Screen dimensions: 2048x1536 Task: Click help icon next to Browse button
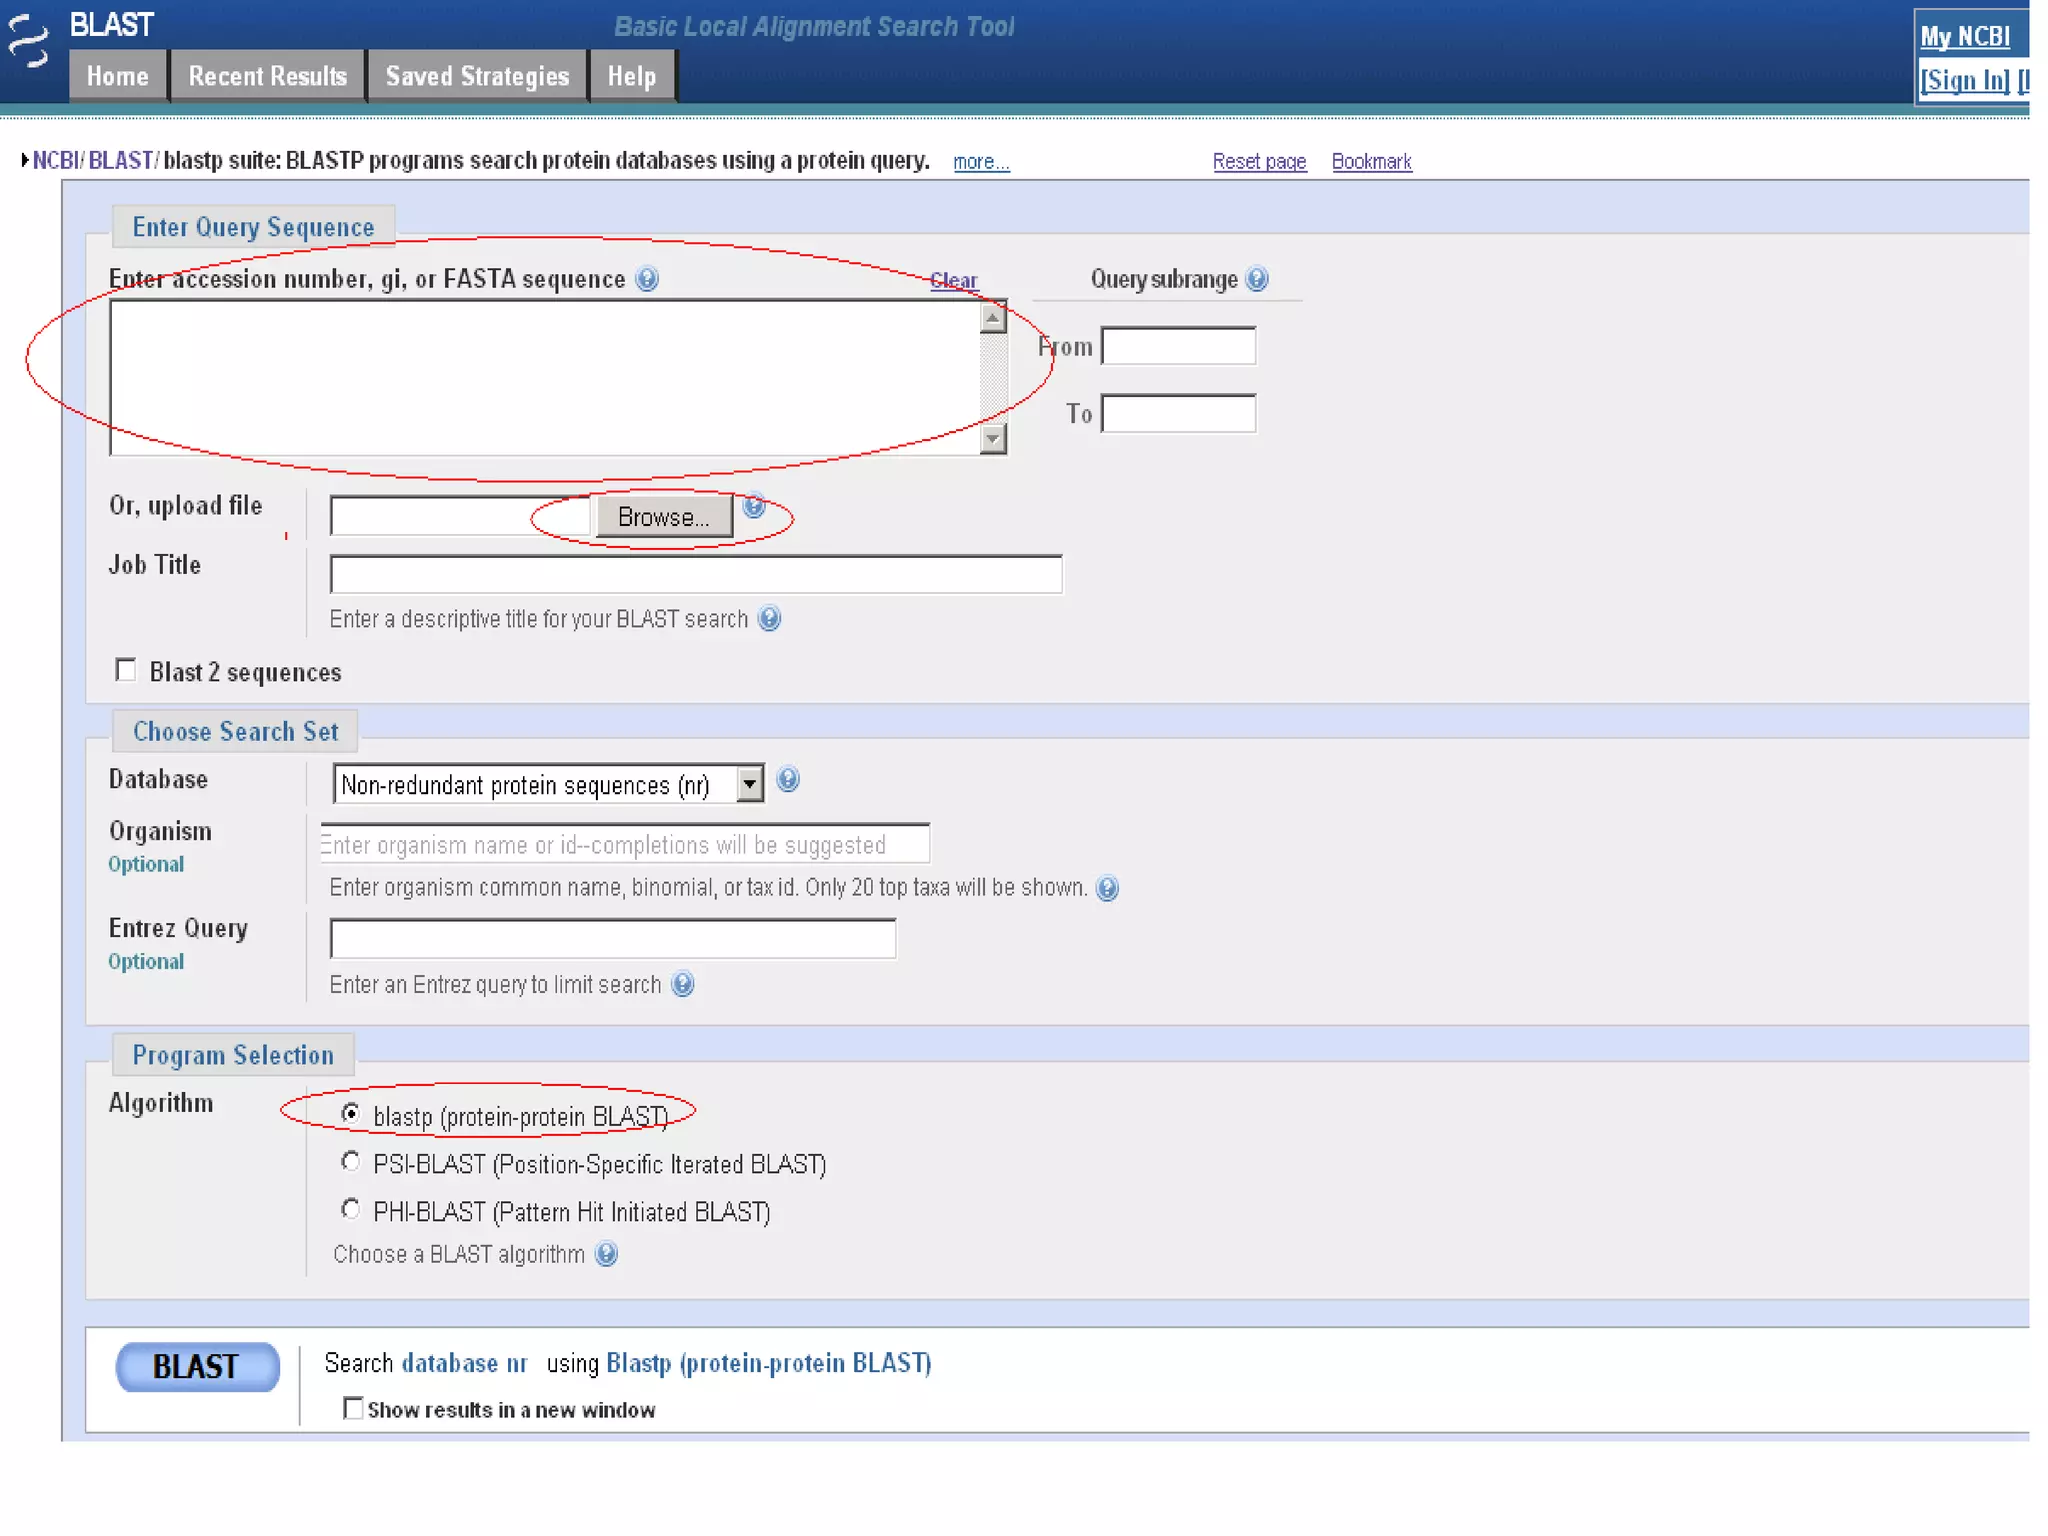(754, 506)
